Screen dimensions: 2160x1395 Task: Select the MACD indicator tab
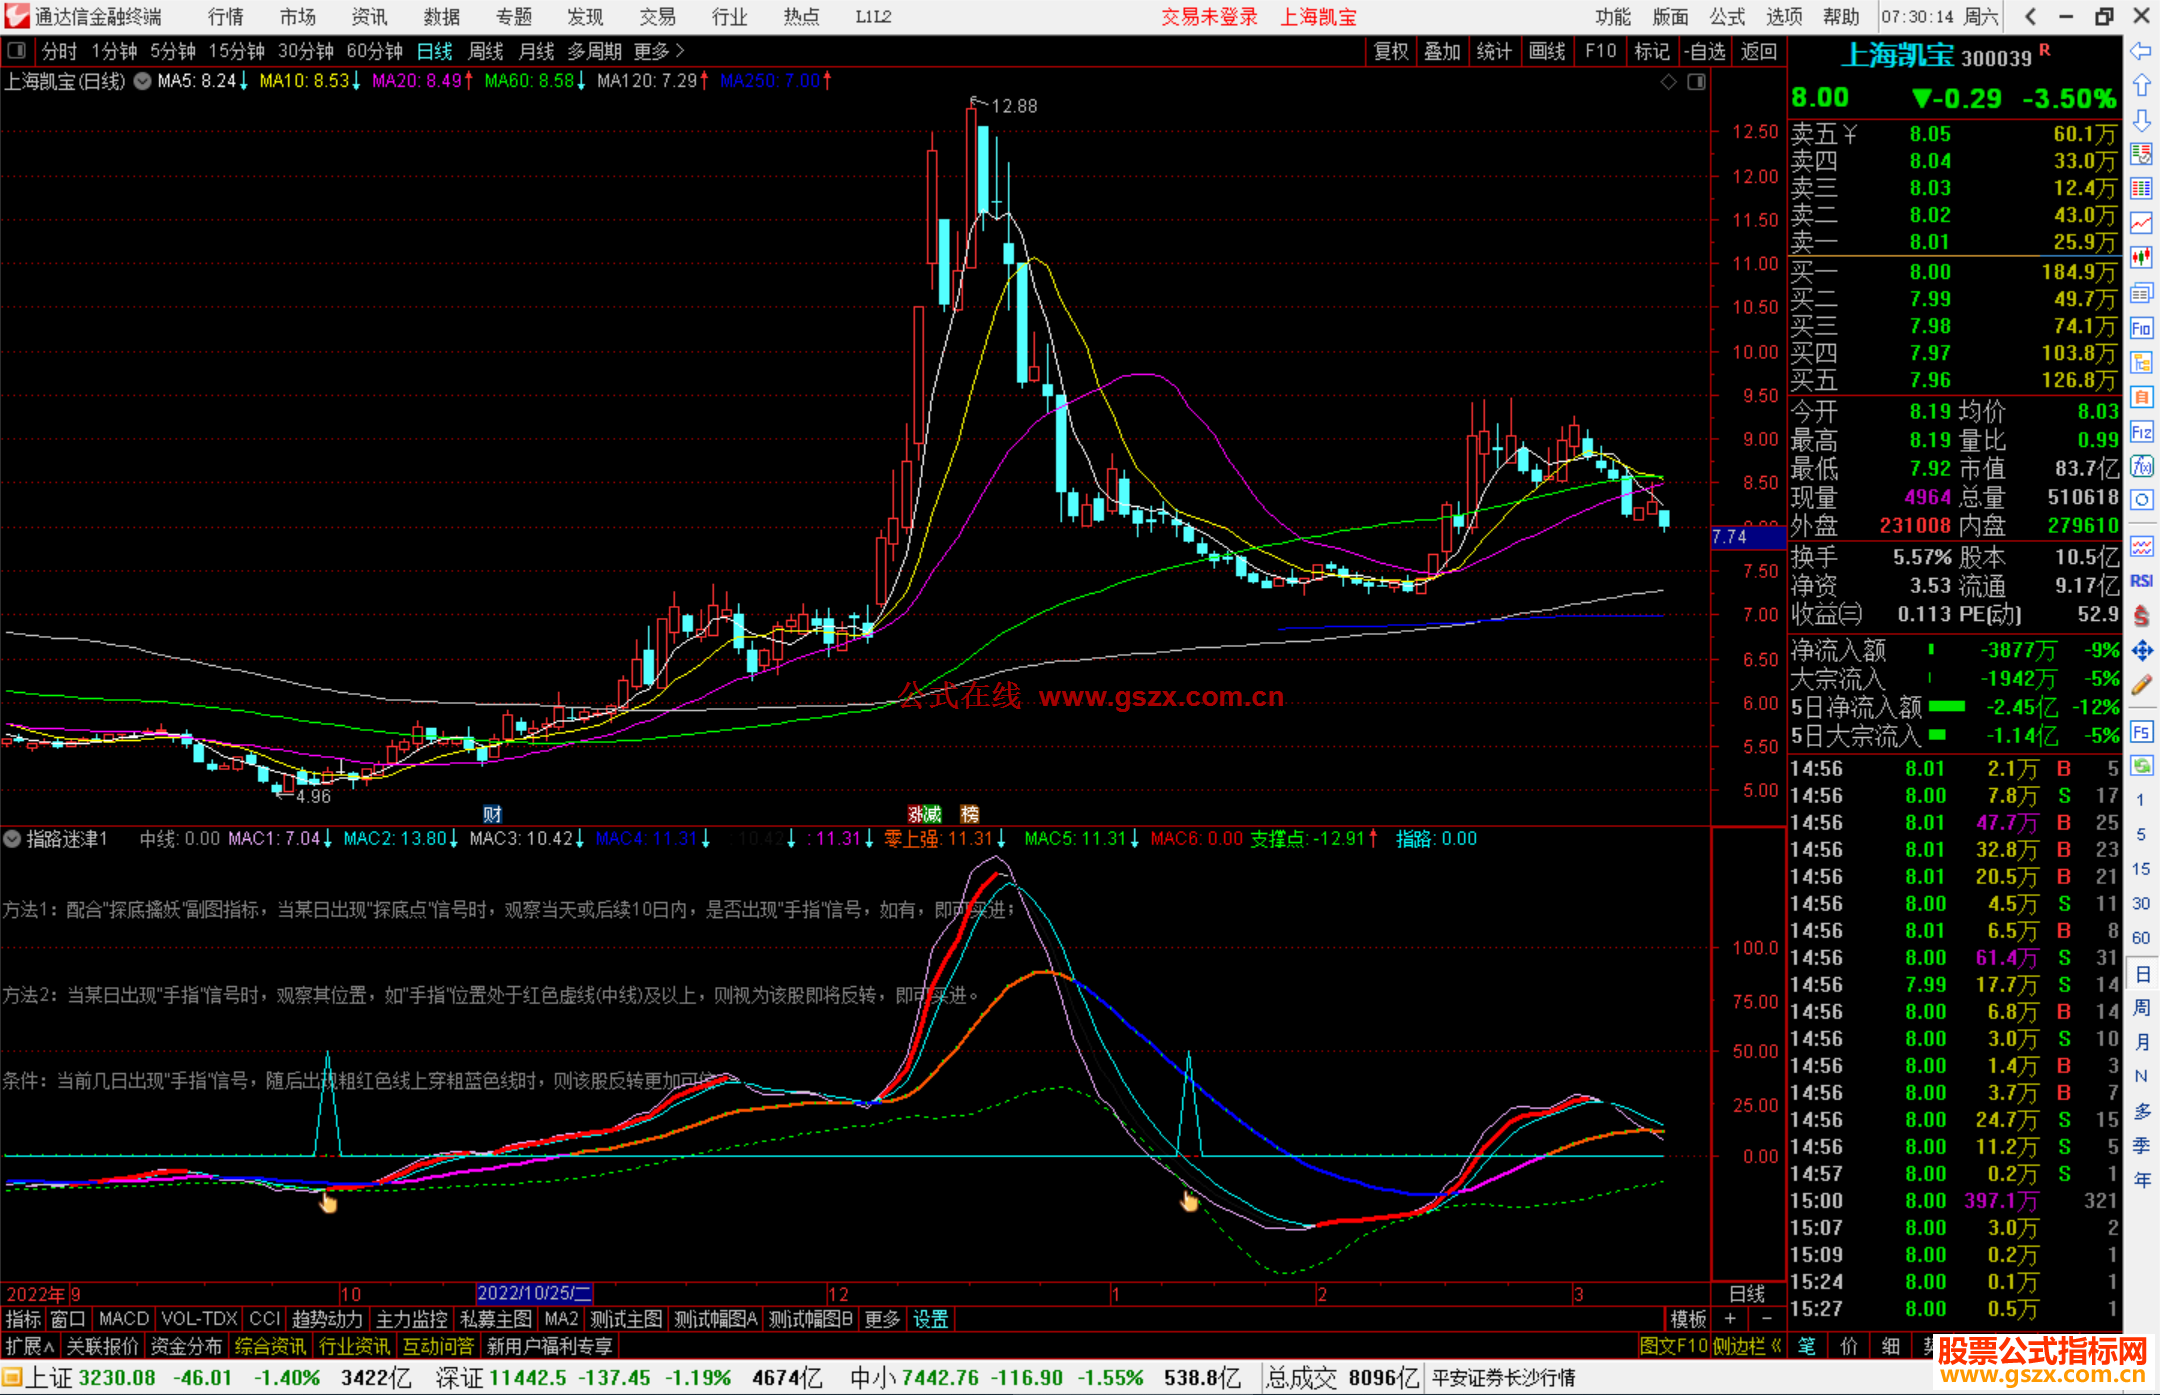(123, 1319)
